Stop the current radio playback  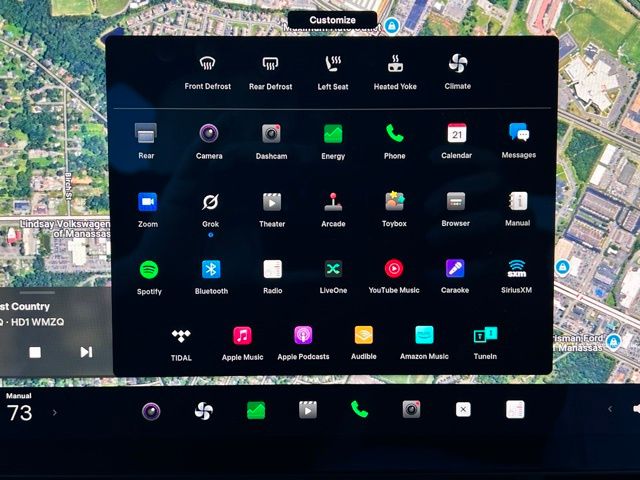point(35,352)
